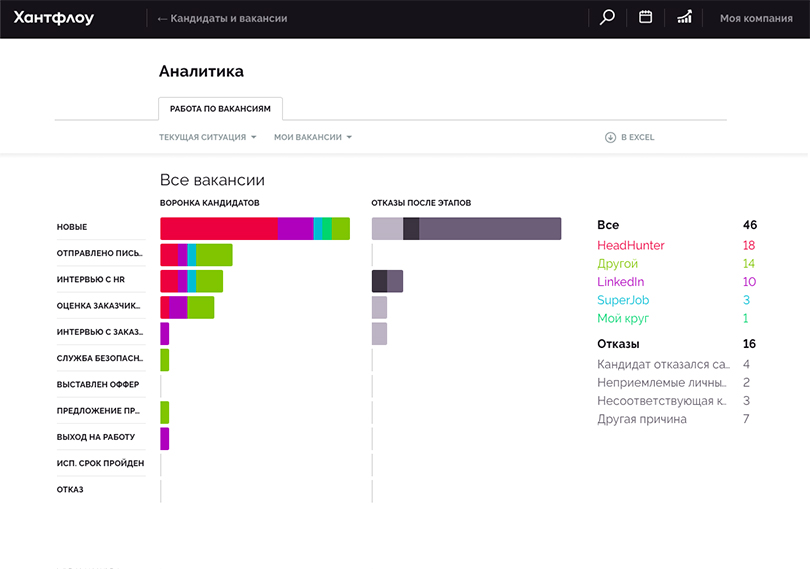Click the Хантфлоу logo
This screenshot has height=569, width=810.
click(x=54, y=18)
